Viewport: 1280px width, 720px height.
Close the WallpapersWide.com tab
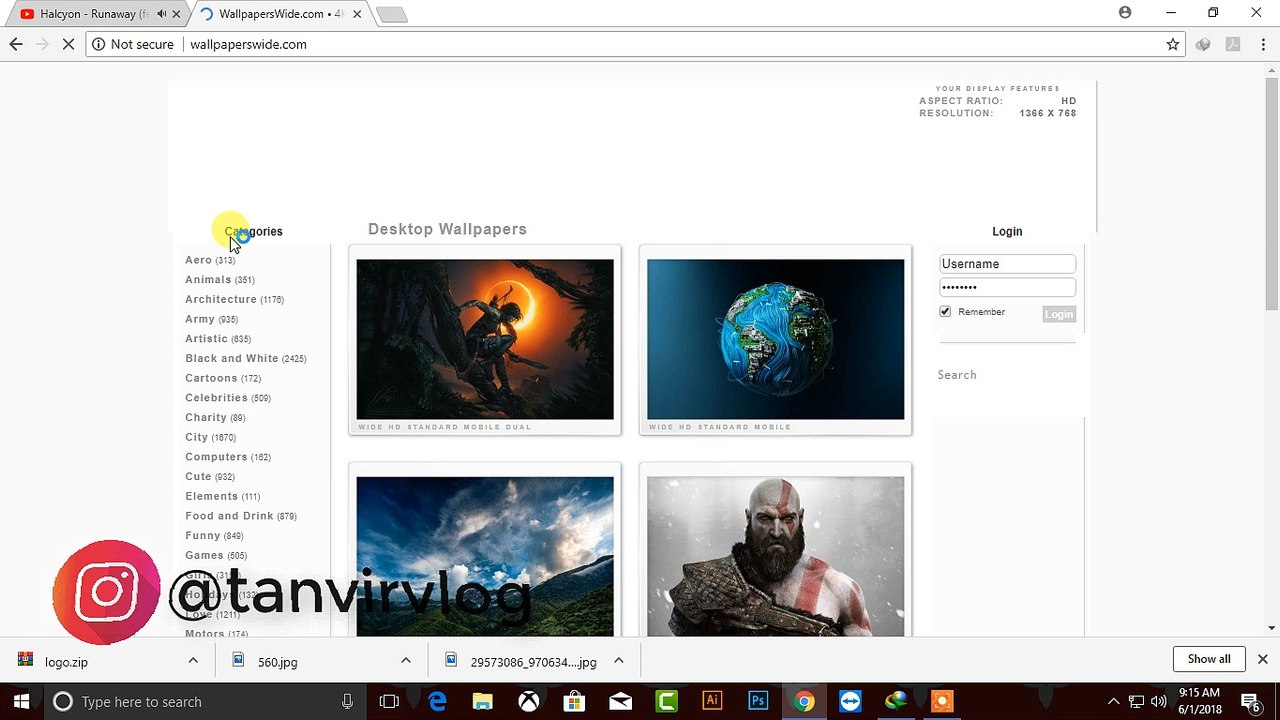(x=357, y=14)
